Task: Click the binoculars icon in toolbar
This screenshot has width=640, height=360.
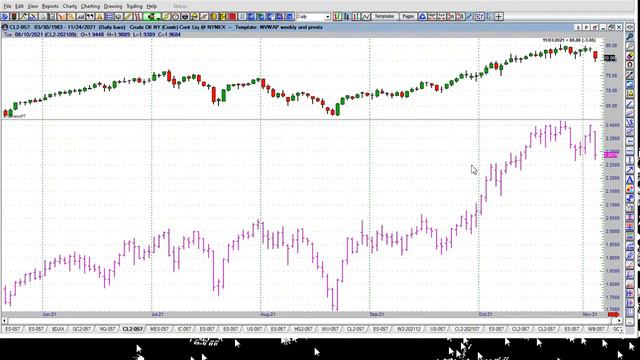Action: 90,17
